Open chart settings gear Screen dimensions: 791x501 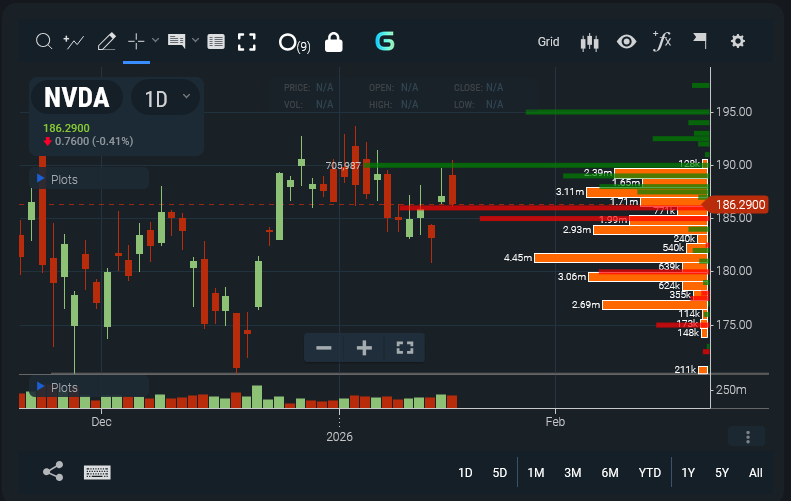pyautogui.click(x=738, y=41)
